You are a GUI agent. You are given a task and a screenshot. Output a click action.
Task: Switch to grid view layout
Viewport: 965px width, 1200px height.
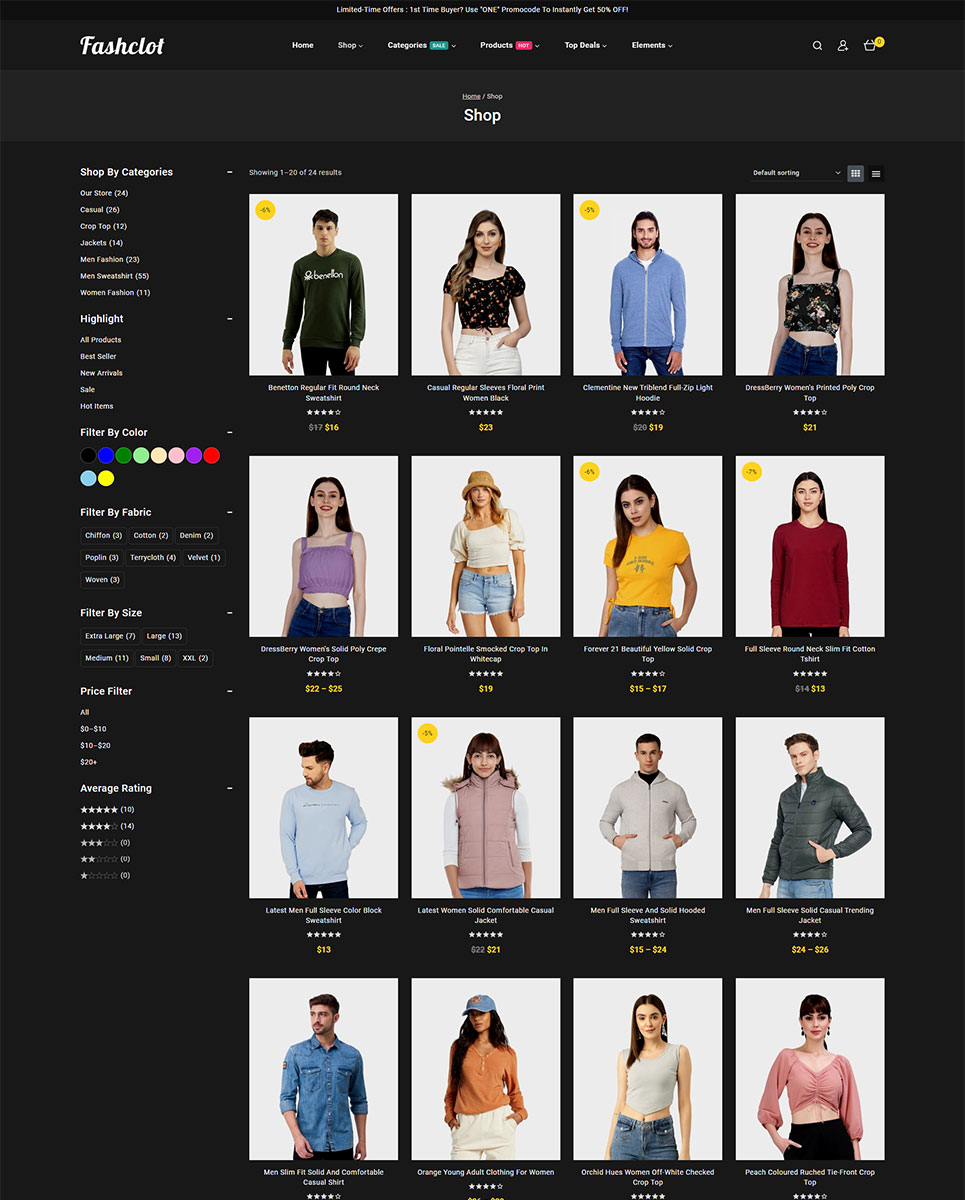[855, 173]
